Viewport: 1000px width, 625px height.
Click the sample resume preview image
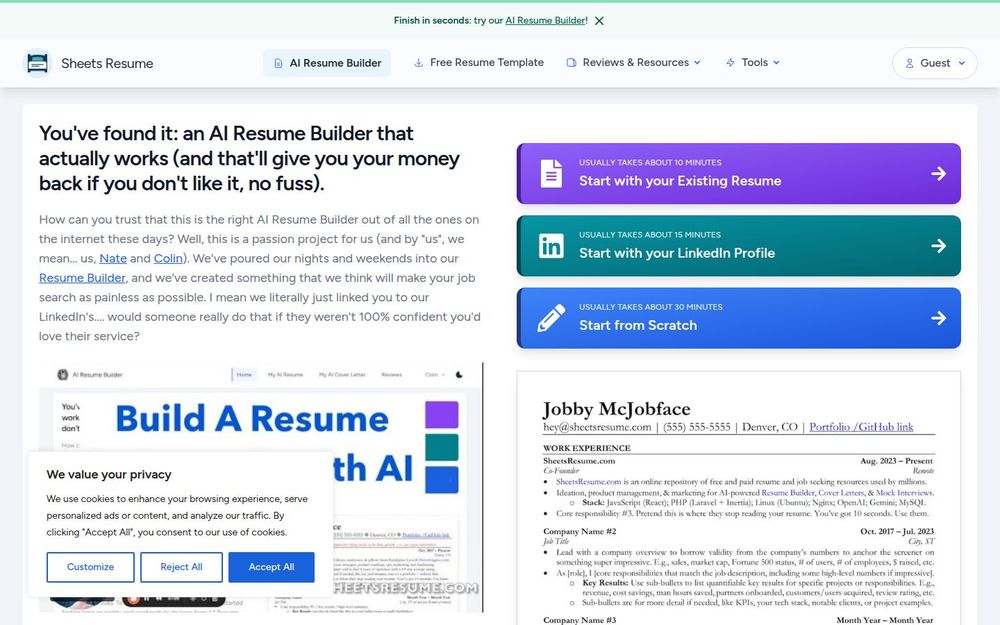point(739,498)
